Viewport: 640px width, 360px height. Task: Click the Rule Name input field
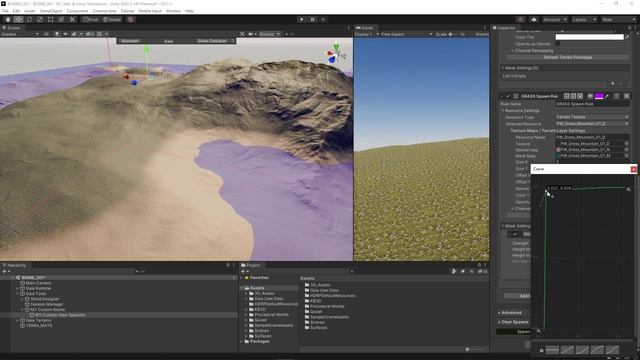[592, 104]
